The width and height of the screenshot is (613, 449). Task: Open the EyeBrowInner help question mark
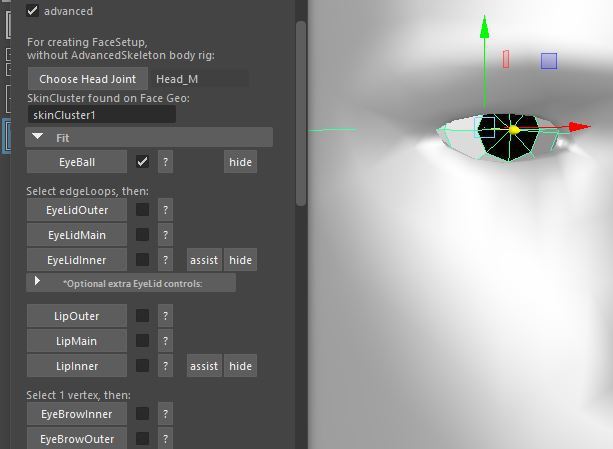coord(165,414)
